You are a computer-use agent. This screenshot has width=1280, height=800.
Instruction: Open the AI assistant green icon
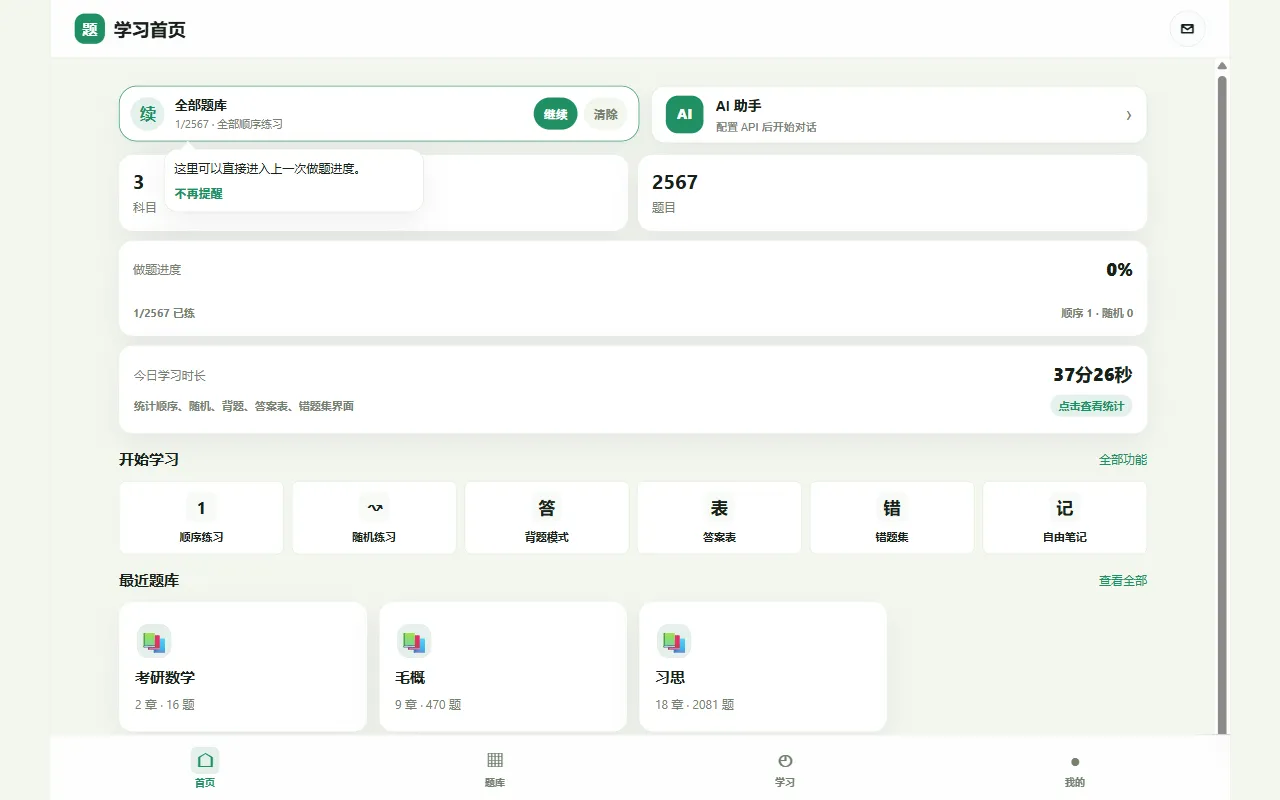[684, 114]
